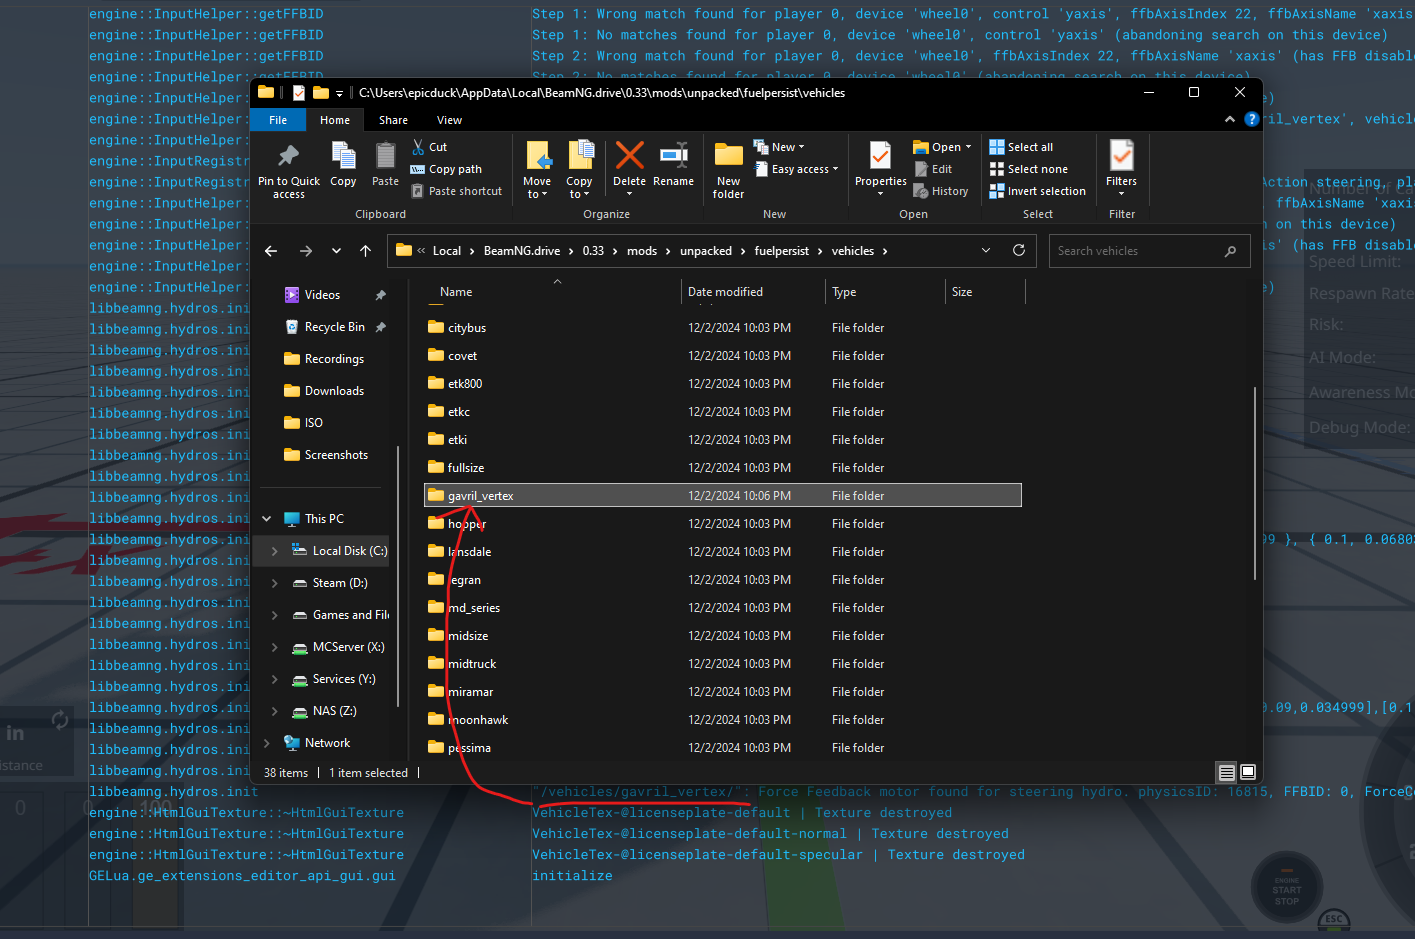This screenshot has width=1415, height=939.
Task: Select the midtruck folder icon
Action: click(436, 663)
